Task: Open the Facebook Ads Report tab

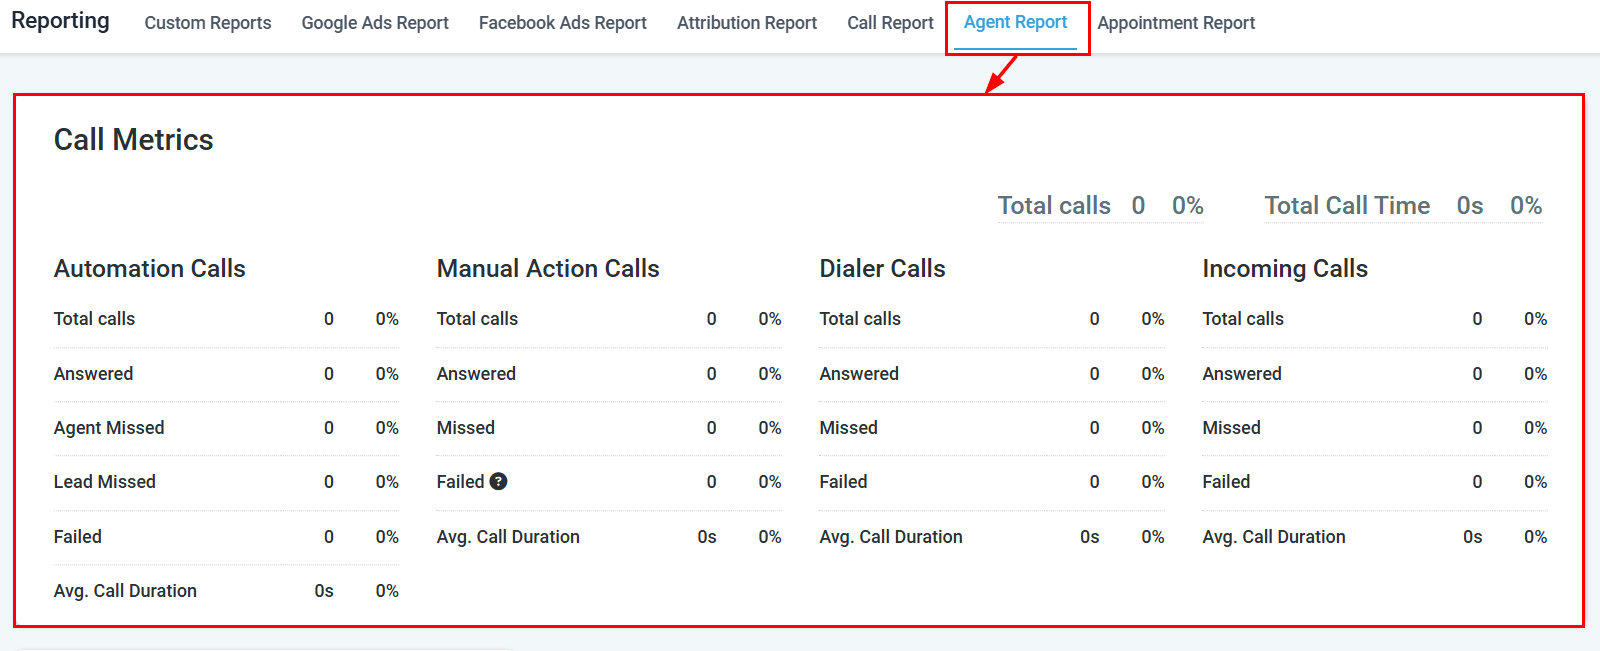Action: [562, 22]
